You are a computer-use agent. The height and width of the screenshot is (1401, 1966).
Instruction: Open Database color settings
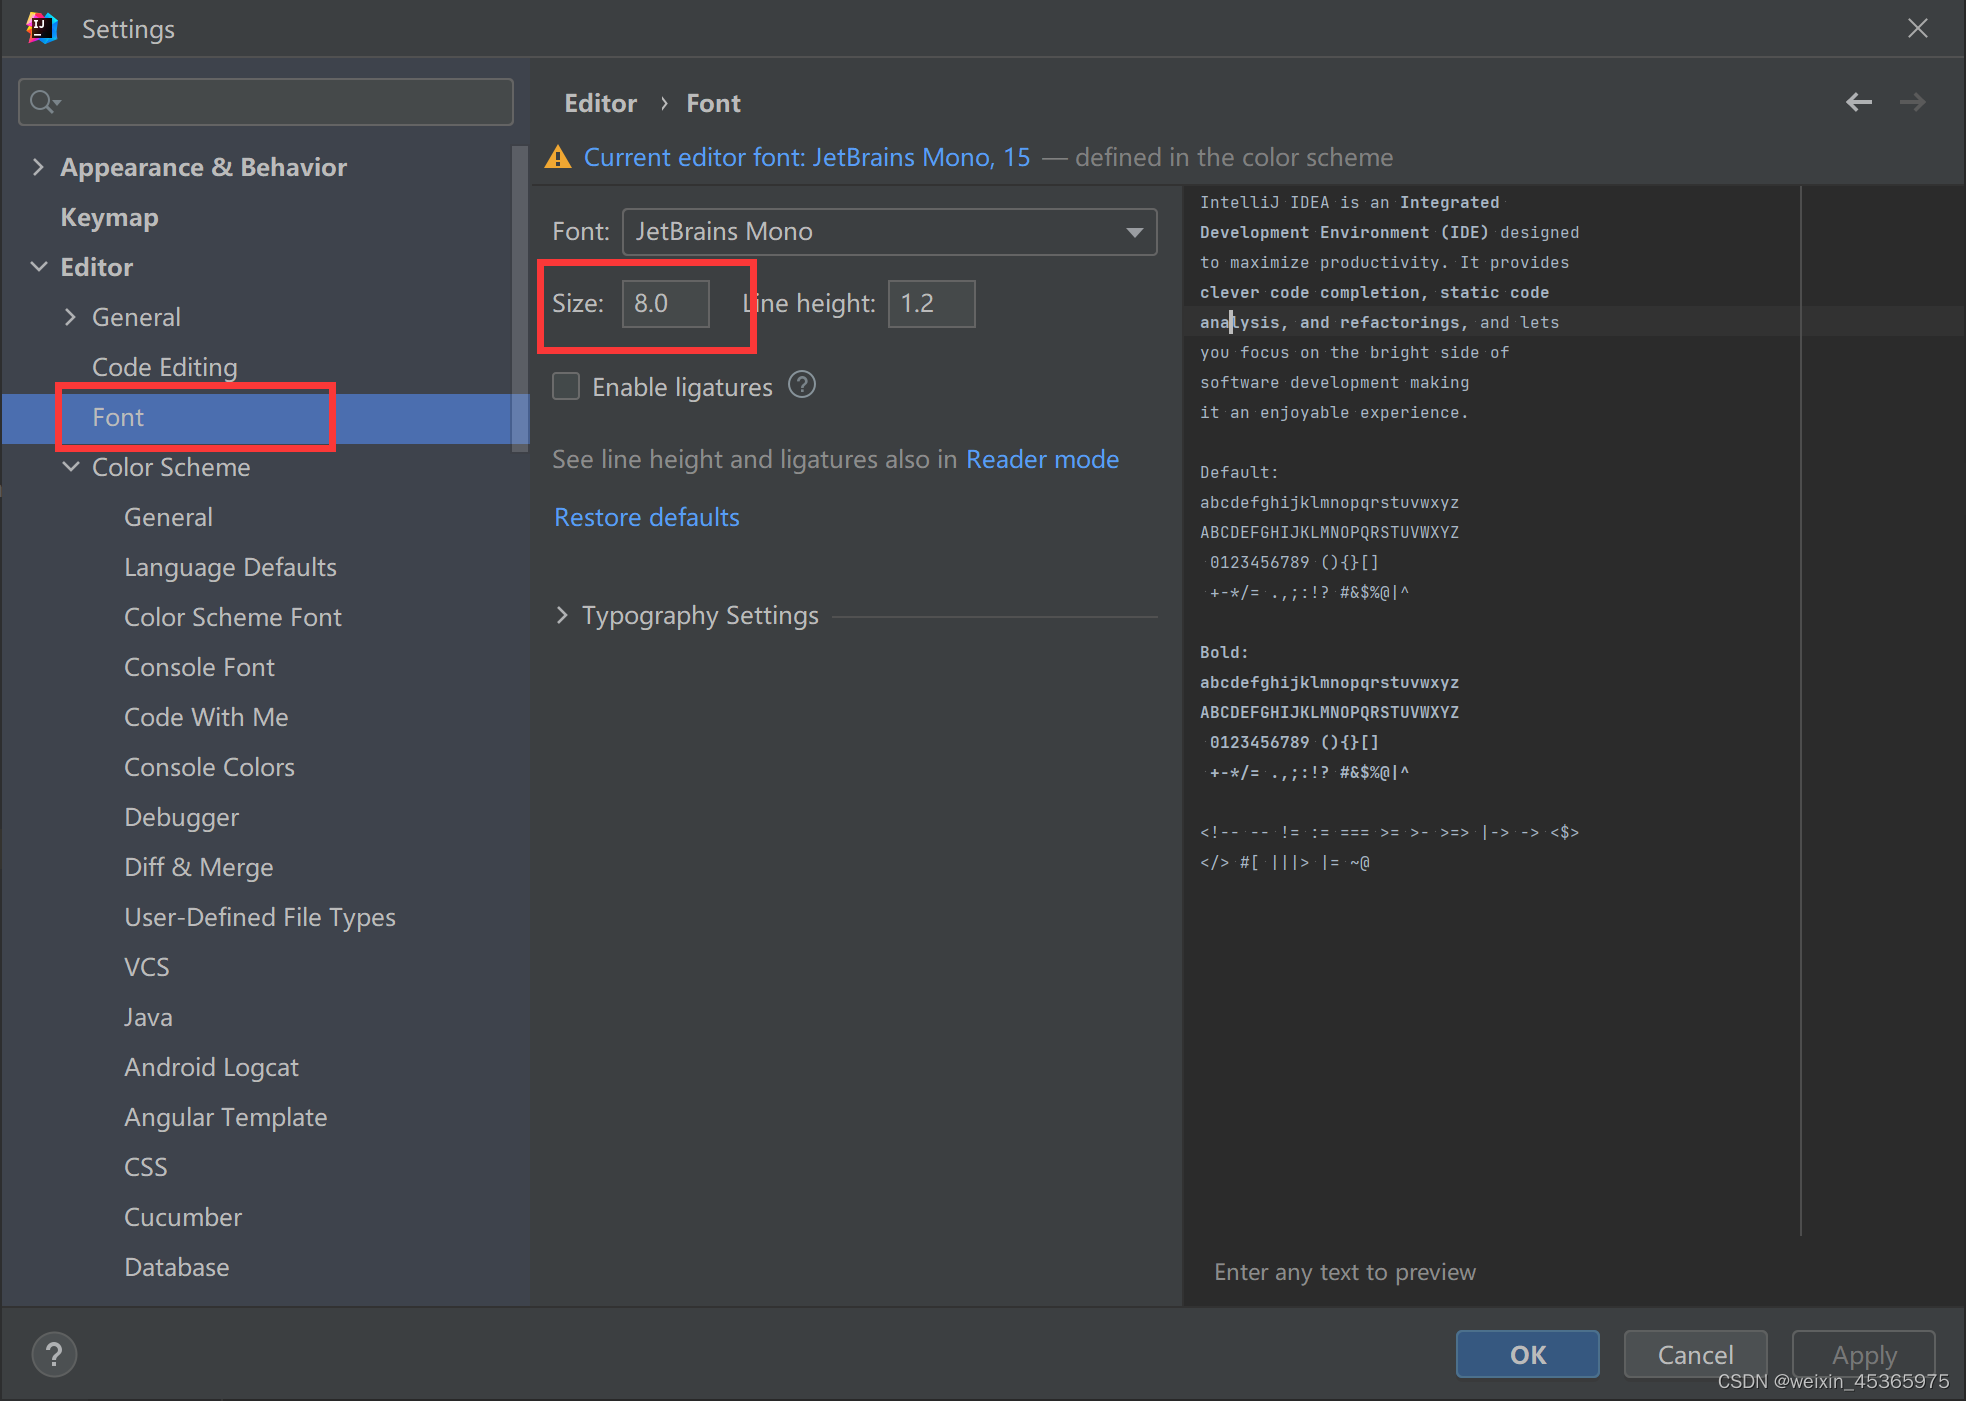176,1267
